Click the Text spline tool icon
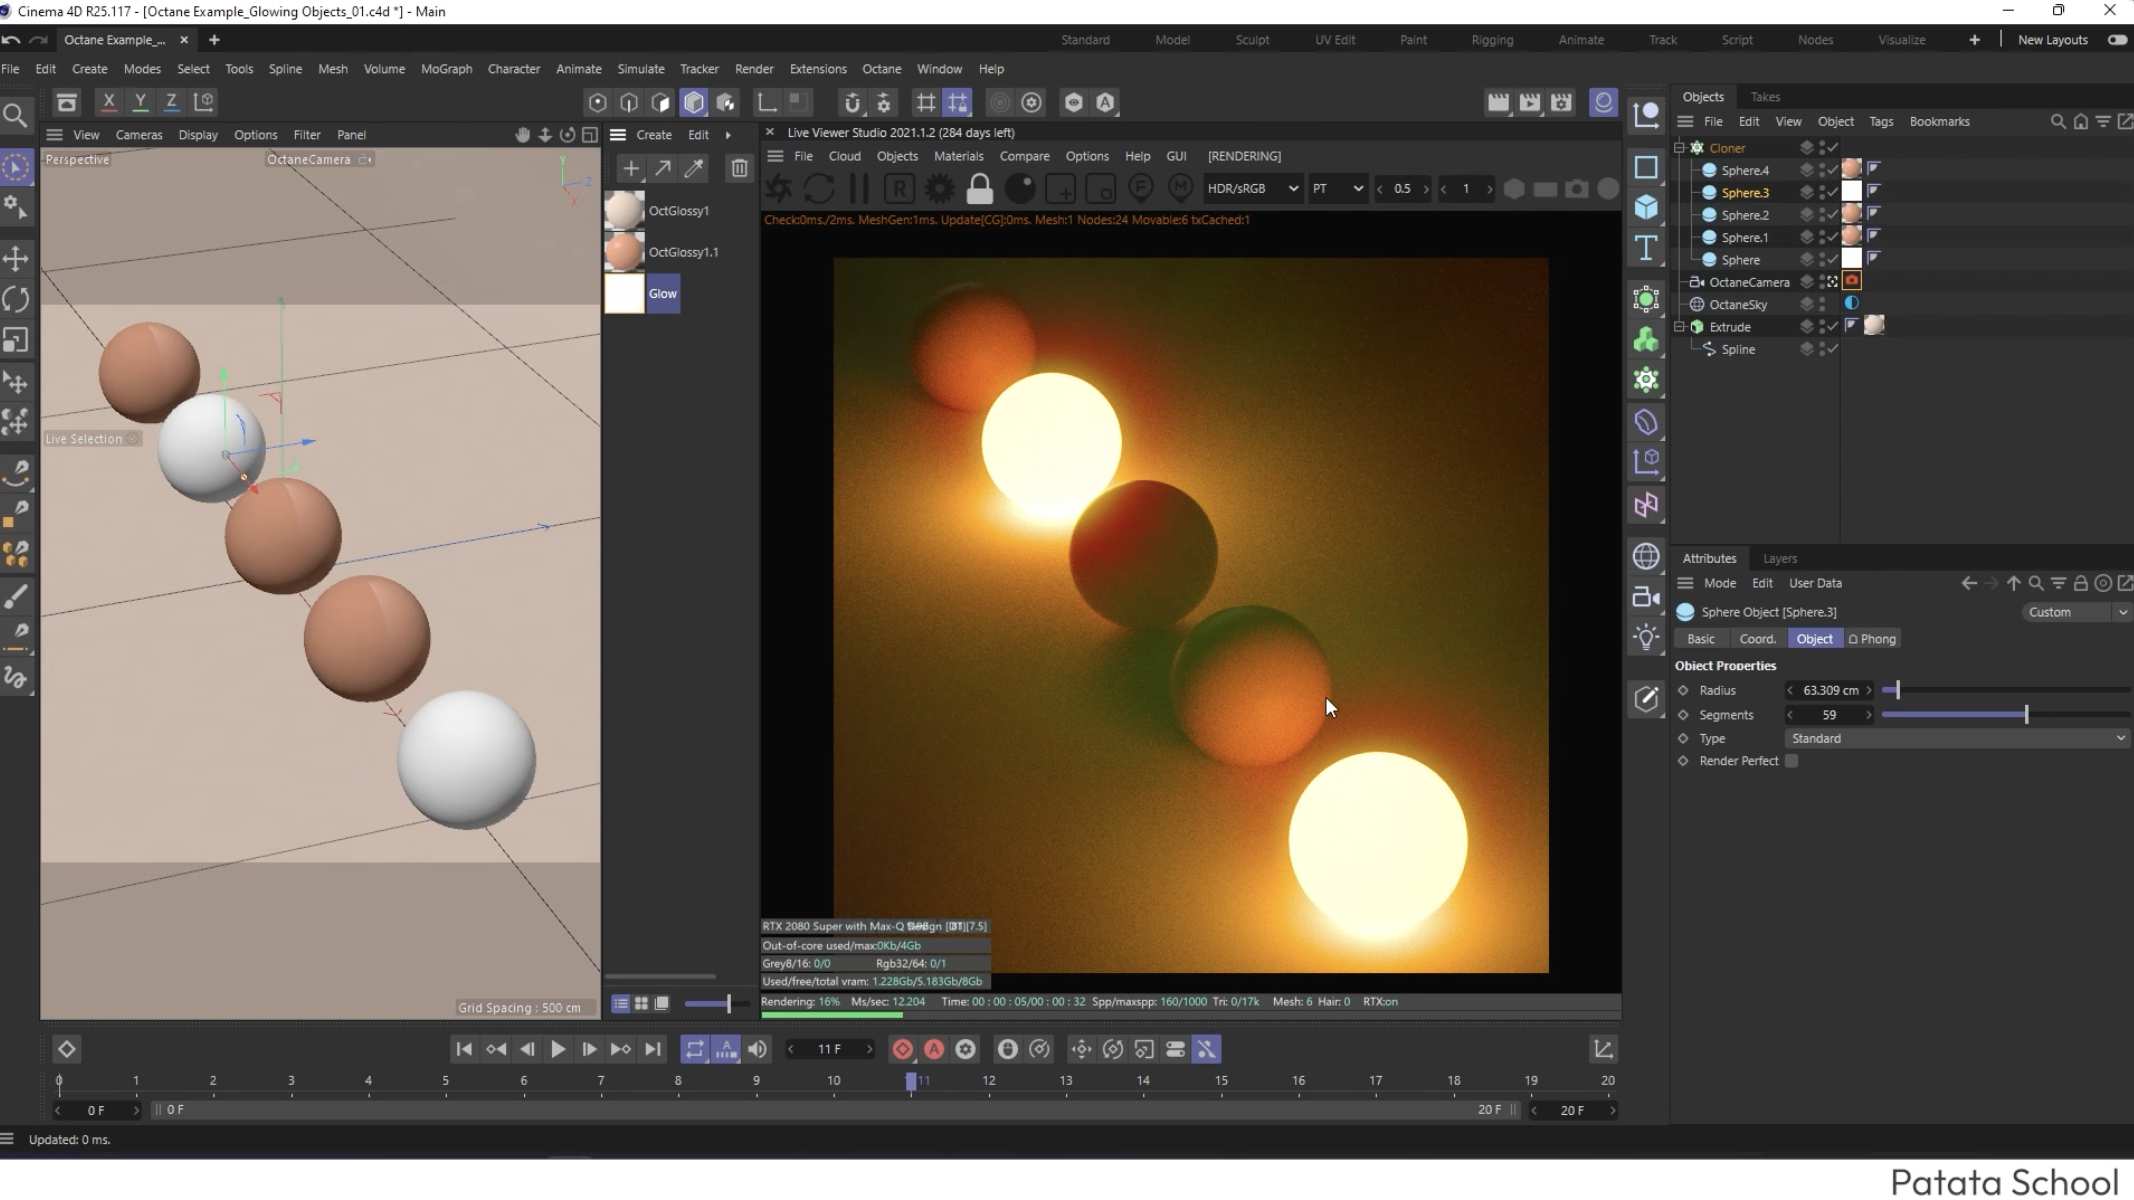The image size is (2134, 1200). tap(1646, 248)
